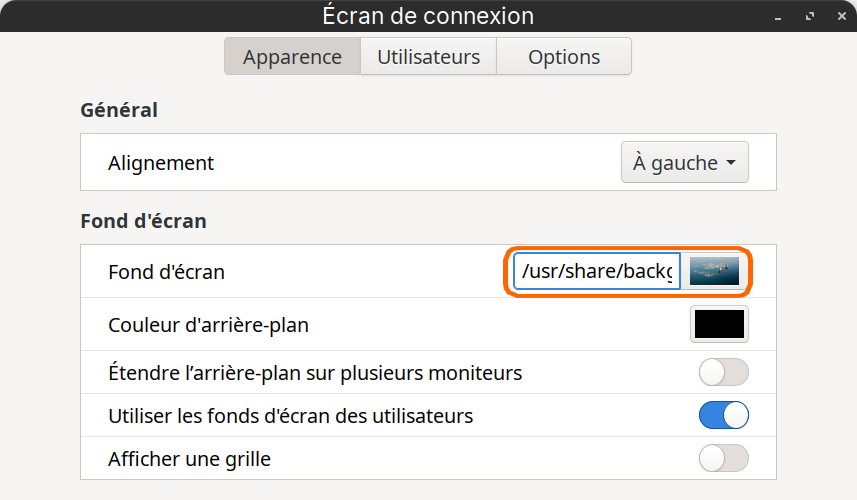Enable stretching background across multiple monitors

[x=724, y=372]
